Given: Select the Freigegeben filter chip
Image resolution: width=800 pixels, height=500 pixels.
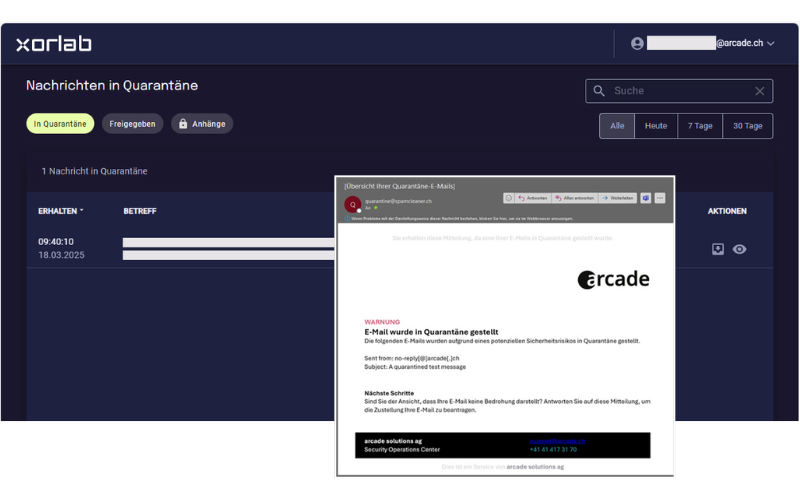Looking at the screenshot, I should click(x=132, y=124).
